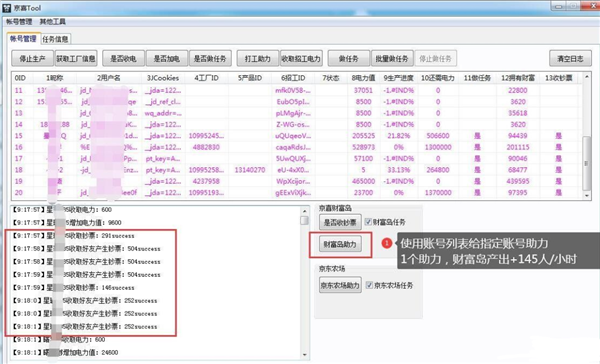Click the 京东农场助力 button
This screenshot has width=600, height=364.
coord(340,285)
